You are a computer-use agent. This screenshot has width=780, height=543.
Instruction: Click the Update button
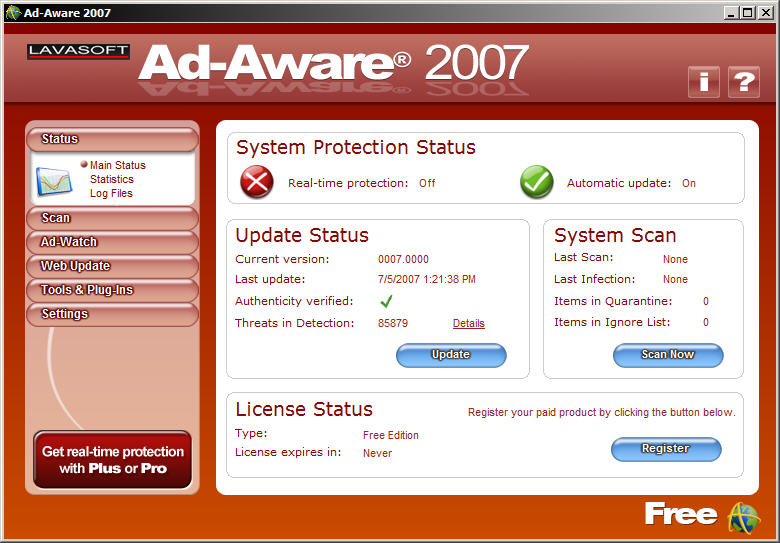(x=451, y=355)
